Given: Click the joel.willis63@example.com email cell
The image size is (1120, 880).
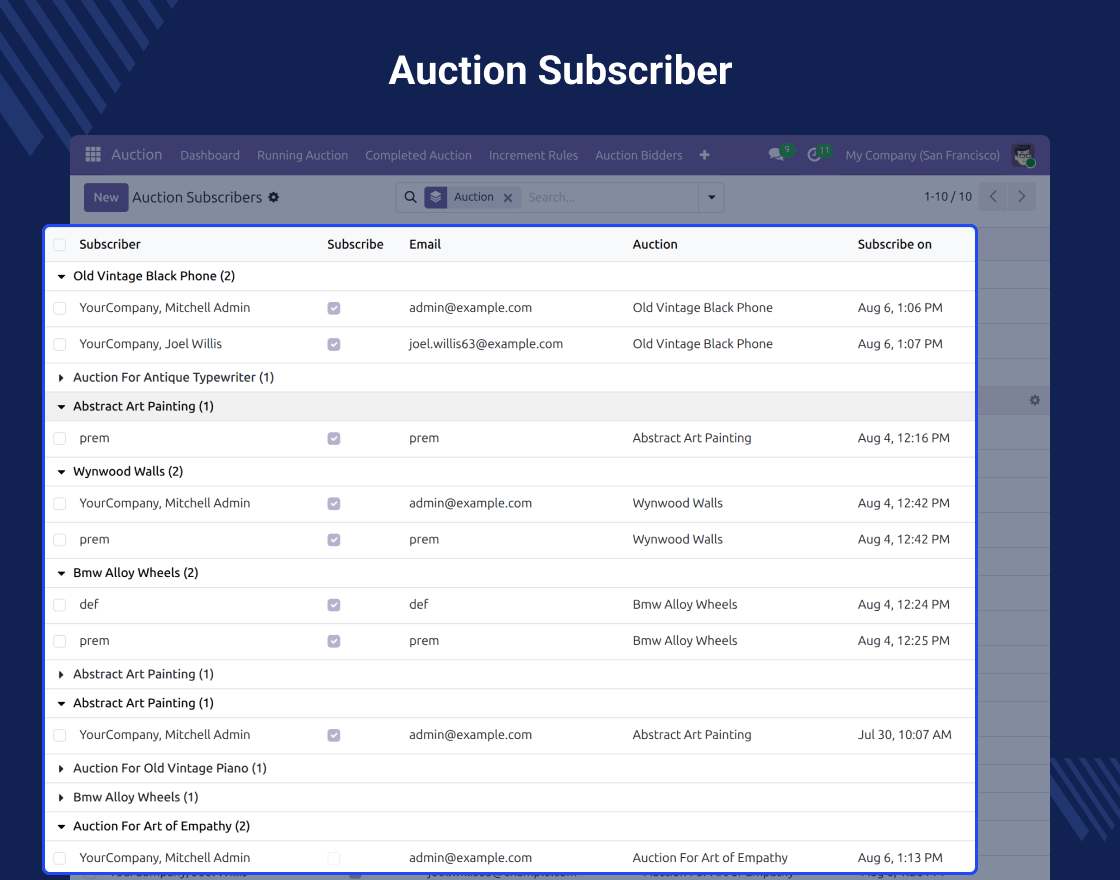Looking at the screenshot, I should [486, 344].
